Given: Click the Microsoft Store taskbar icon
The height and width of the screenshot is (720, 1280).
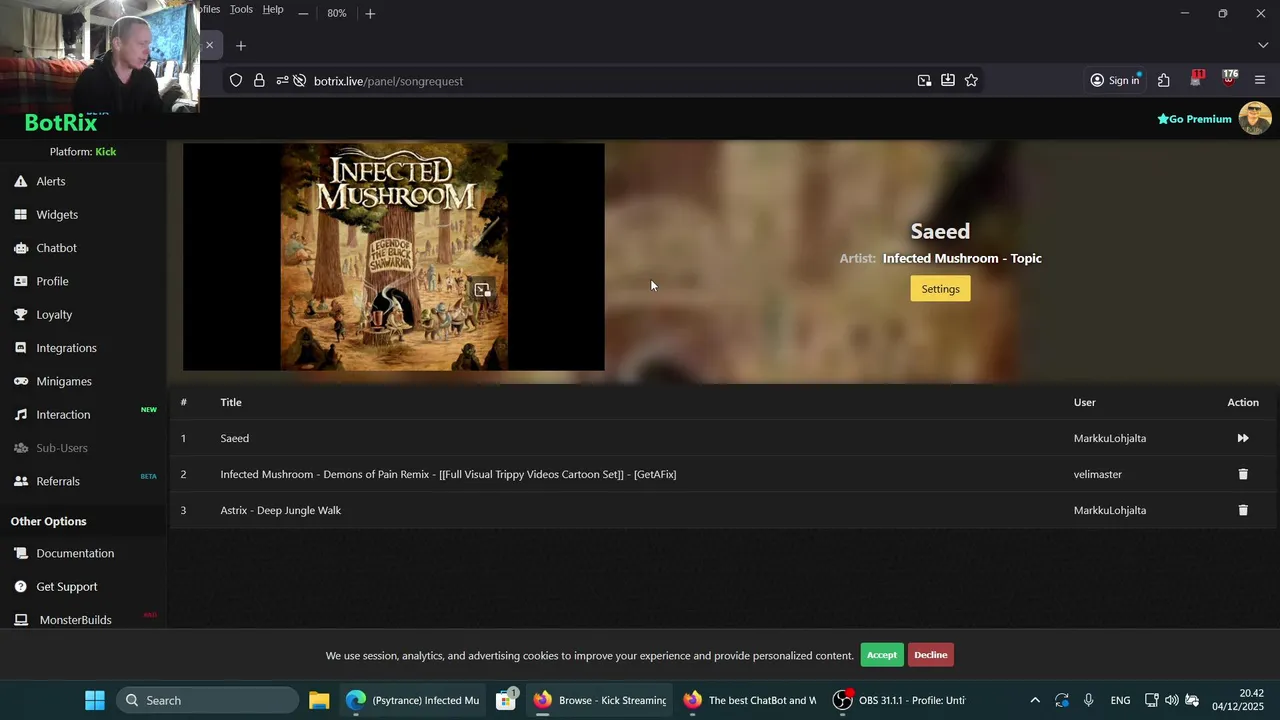Looking at the screenshot, I should click(x=506, y=700).
